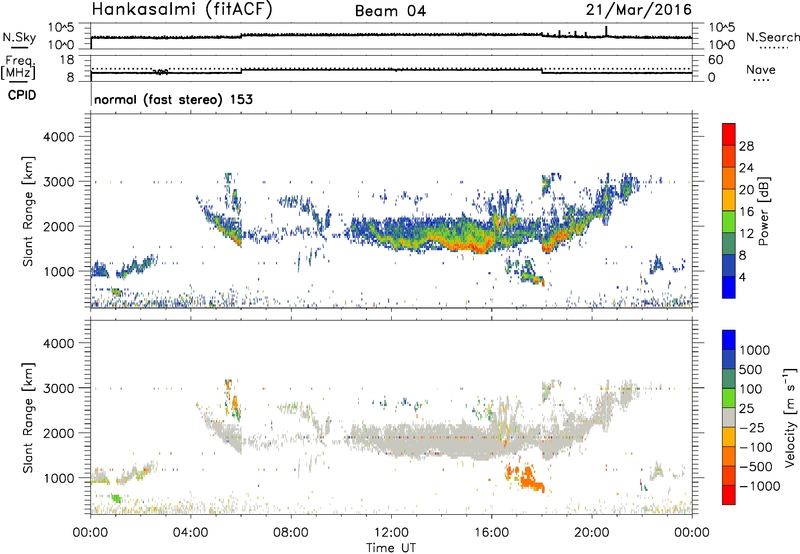The width and height of the screenshot is (800, 554).
Task: Click the 'Velocity [m s-1]' colorbar label
Action: (x=790, y=417)
